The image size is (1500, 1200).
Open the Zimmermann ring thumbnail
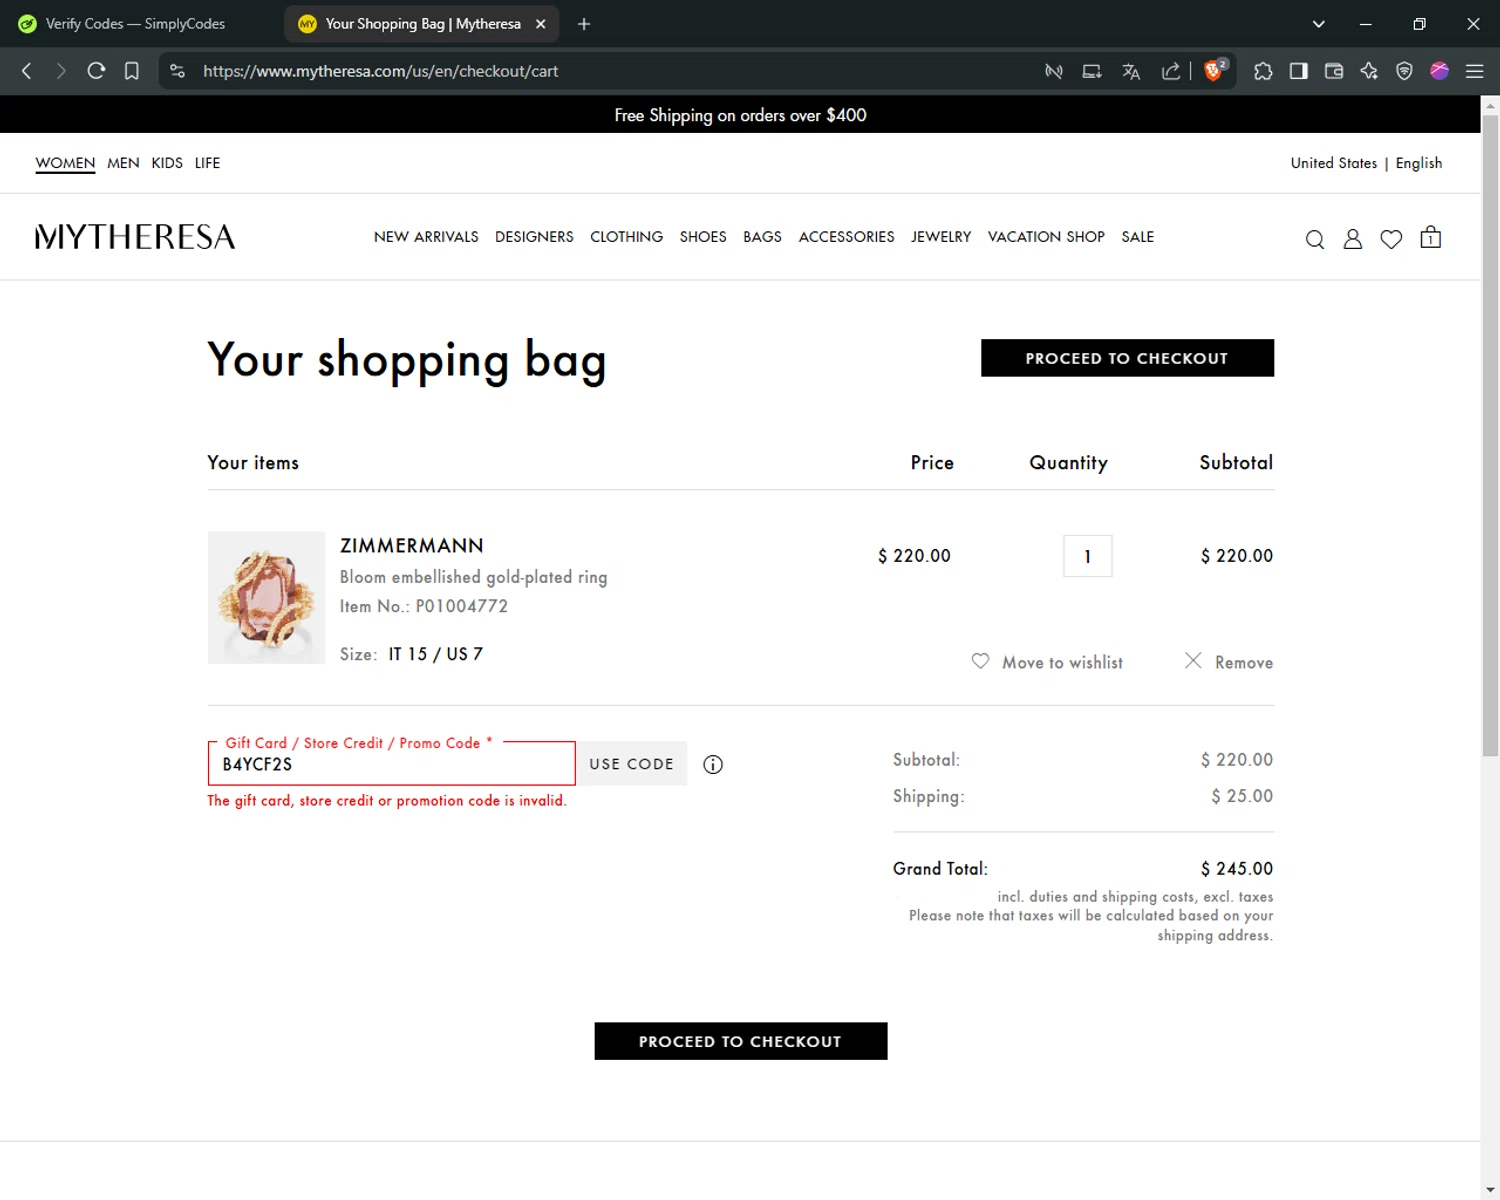click(x=266, y=597)
